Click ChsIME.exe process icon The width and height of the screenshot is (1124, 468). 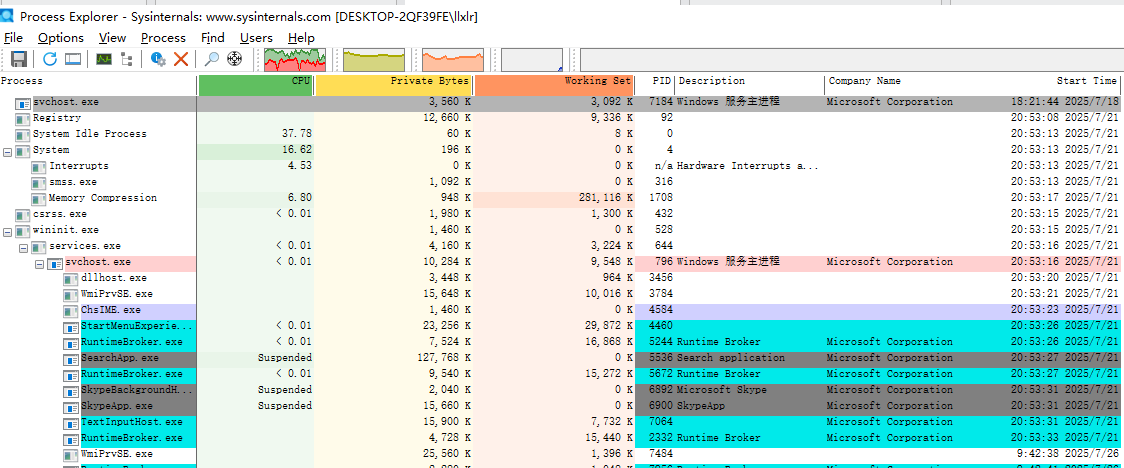tap(70, 310)
